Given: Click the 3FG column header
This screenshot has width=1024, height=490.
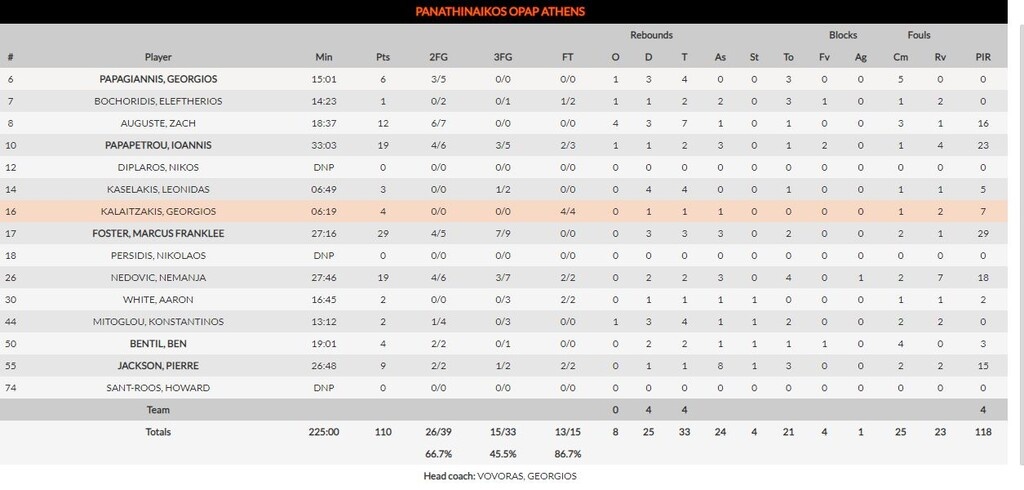Looking at the screenshot, I should (x=503, y=57).
